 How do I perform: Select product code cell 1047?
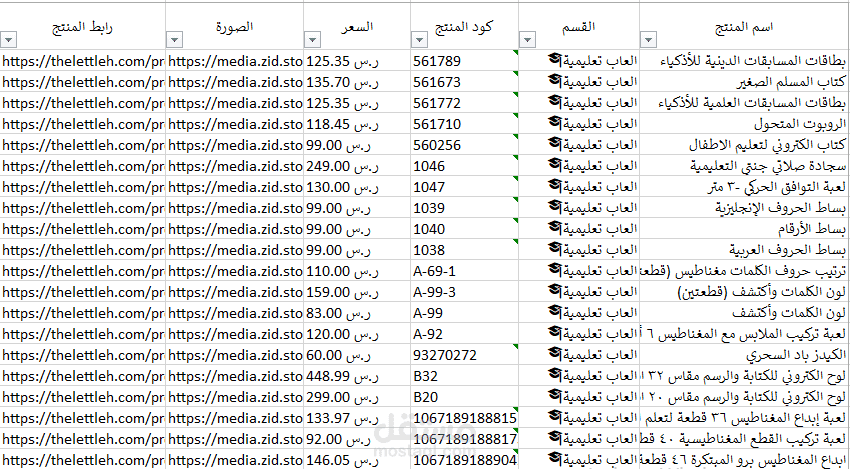[x=465, y=187]
